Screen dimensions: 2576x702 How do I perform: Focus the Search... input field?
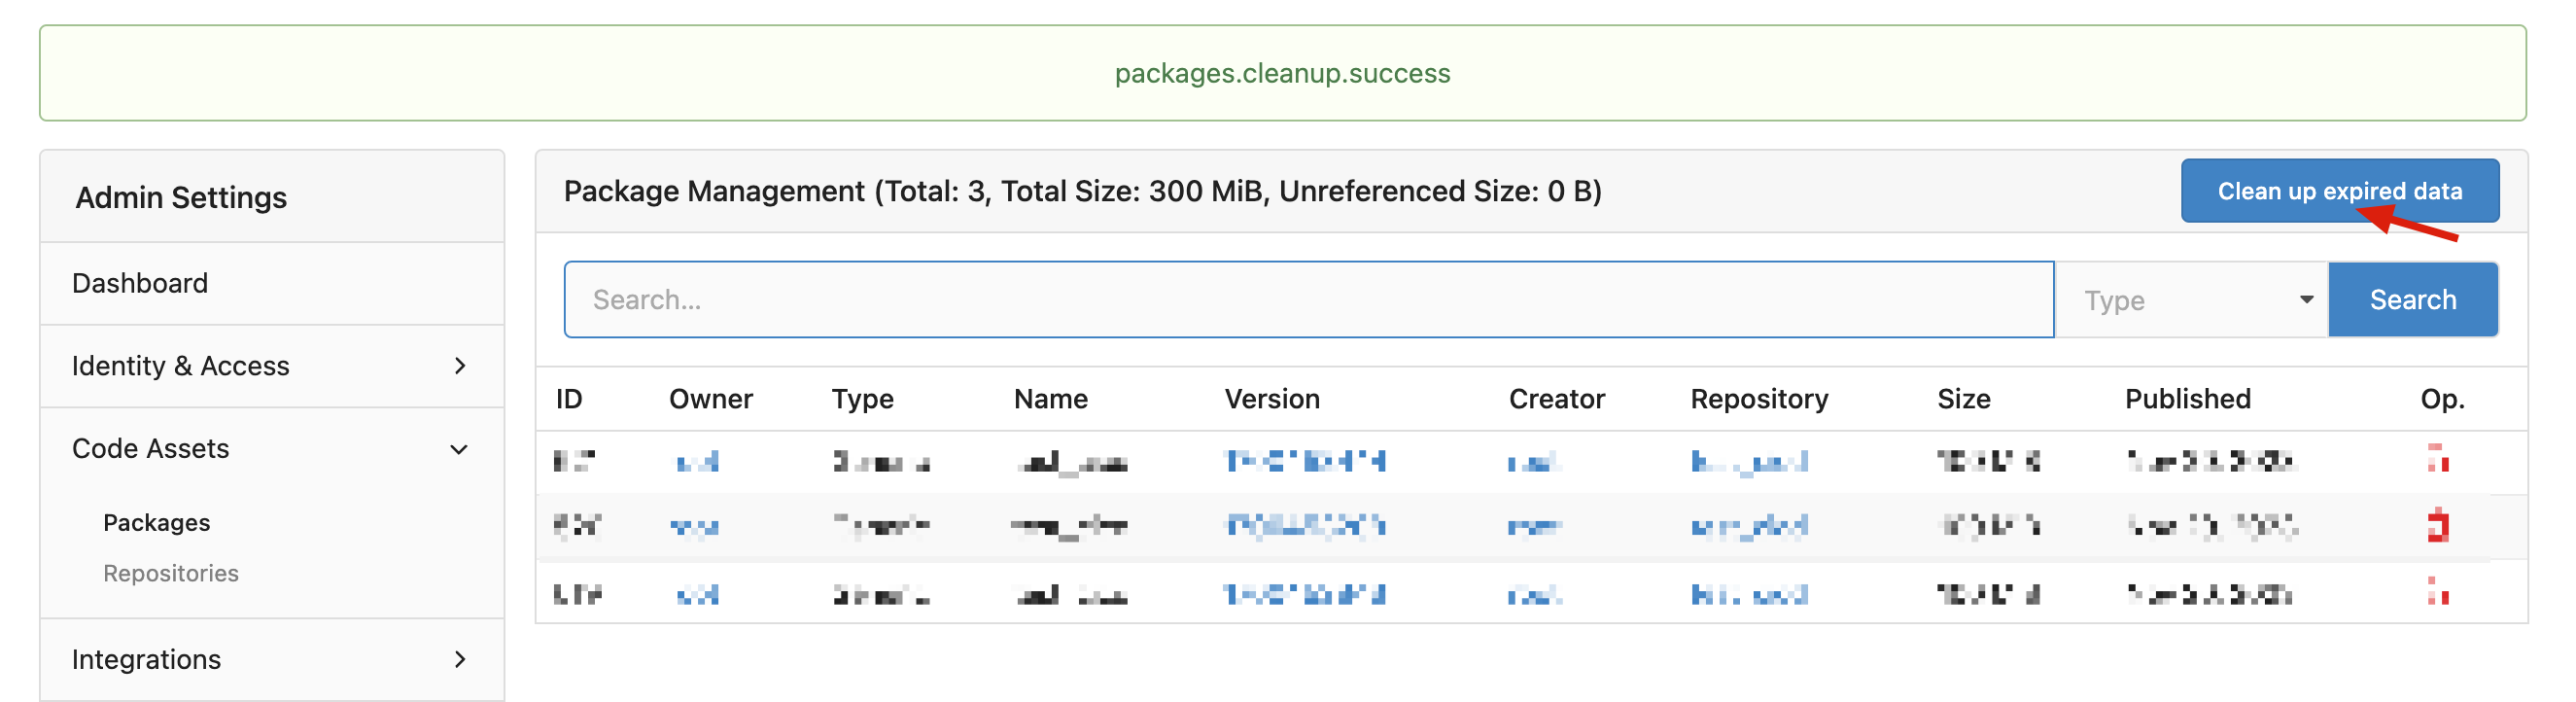1309,300
